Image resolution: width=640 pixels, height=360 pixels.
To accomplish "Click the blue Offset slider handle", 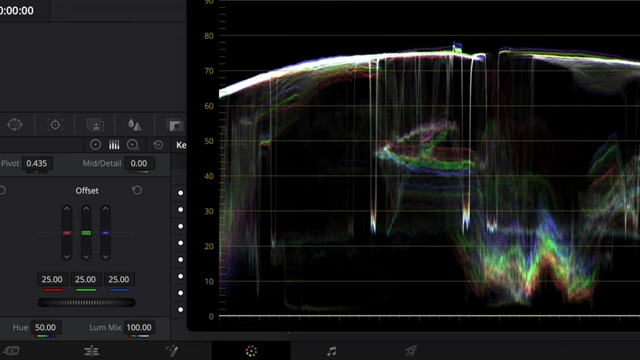I will click(x=105, y=233).
